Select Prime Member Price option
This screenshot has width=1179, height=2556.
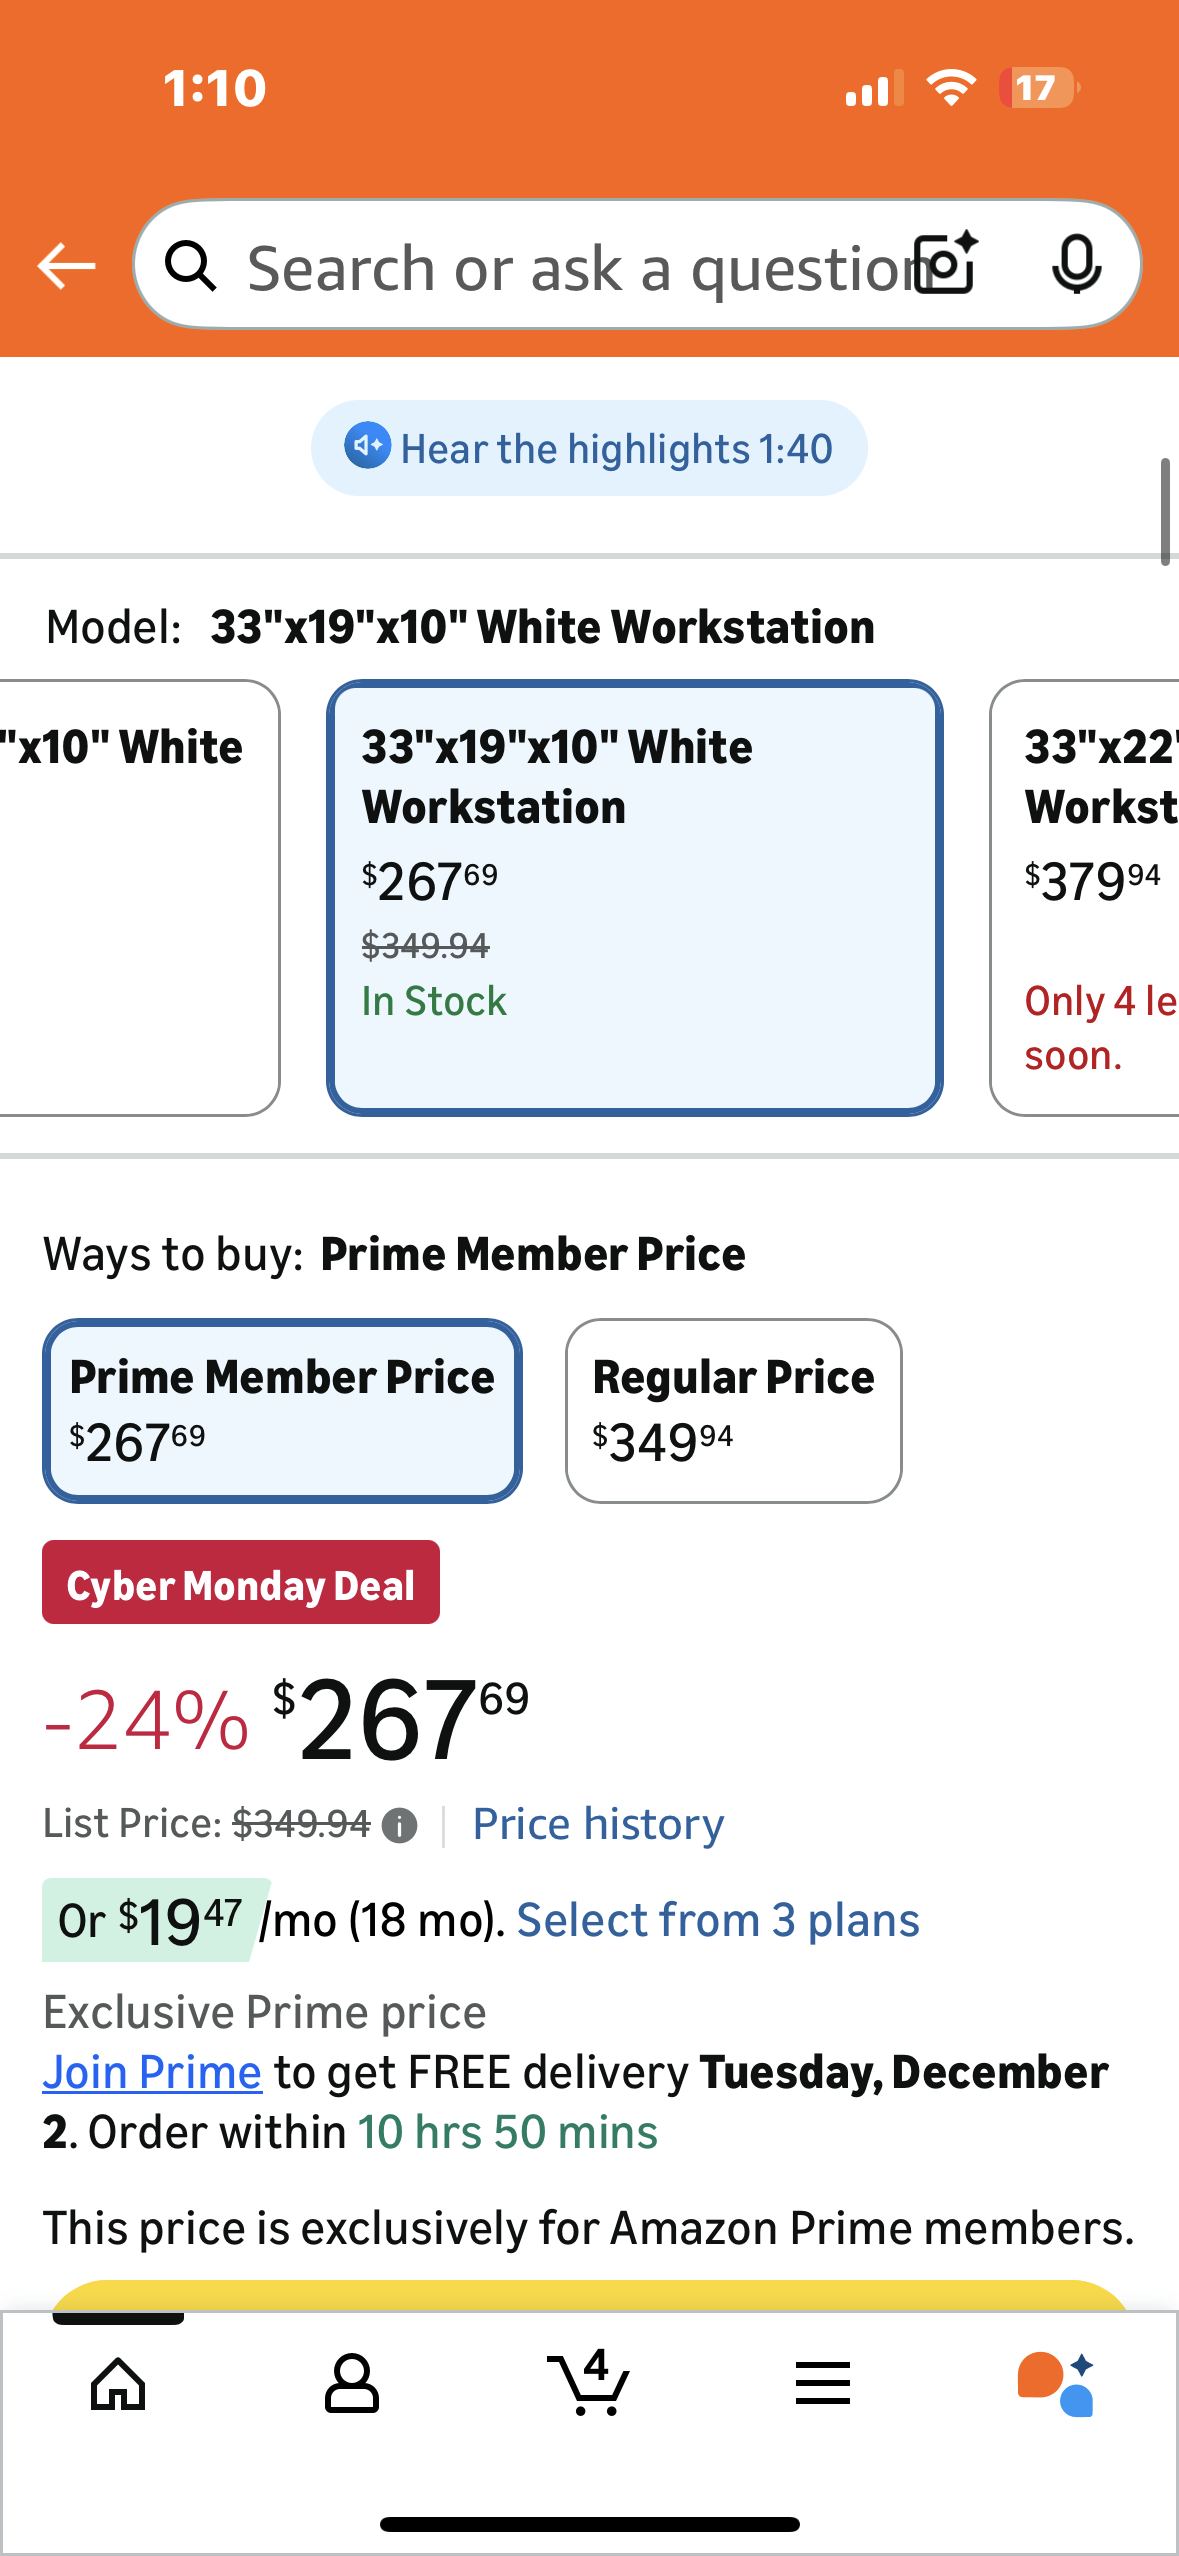click(x=282, y=1410)
